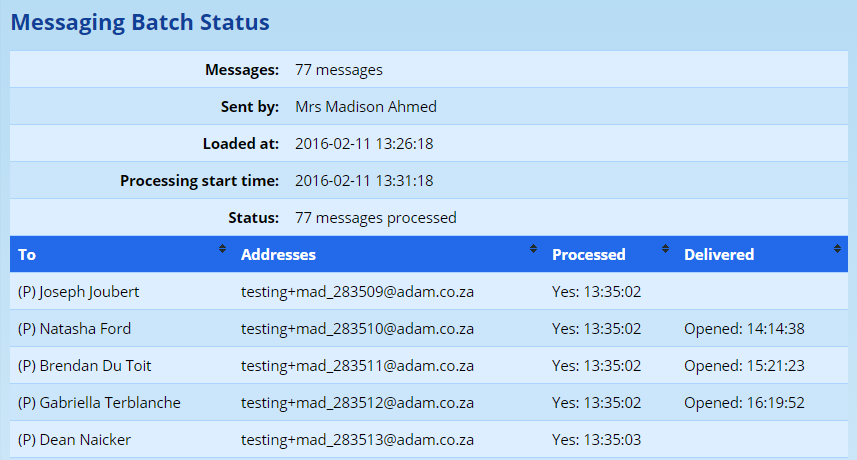Image resolution: width=857 pixels, height=460 pixels.
Task: Click sort arrows in the Processed column
Action: pos(665,249)
